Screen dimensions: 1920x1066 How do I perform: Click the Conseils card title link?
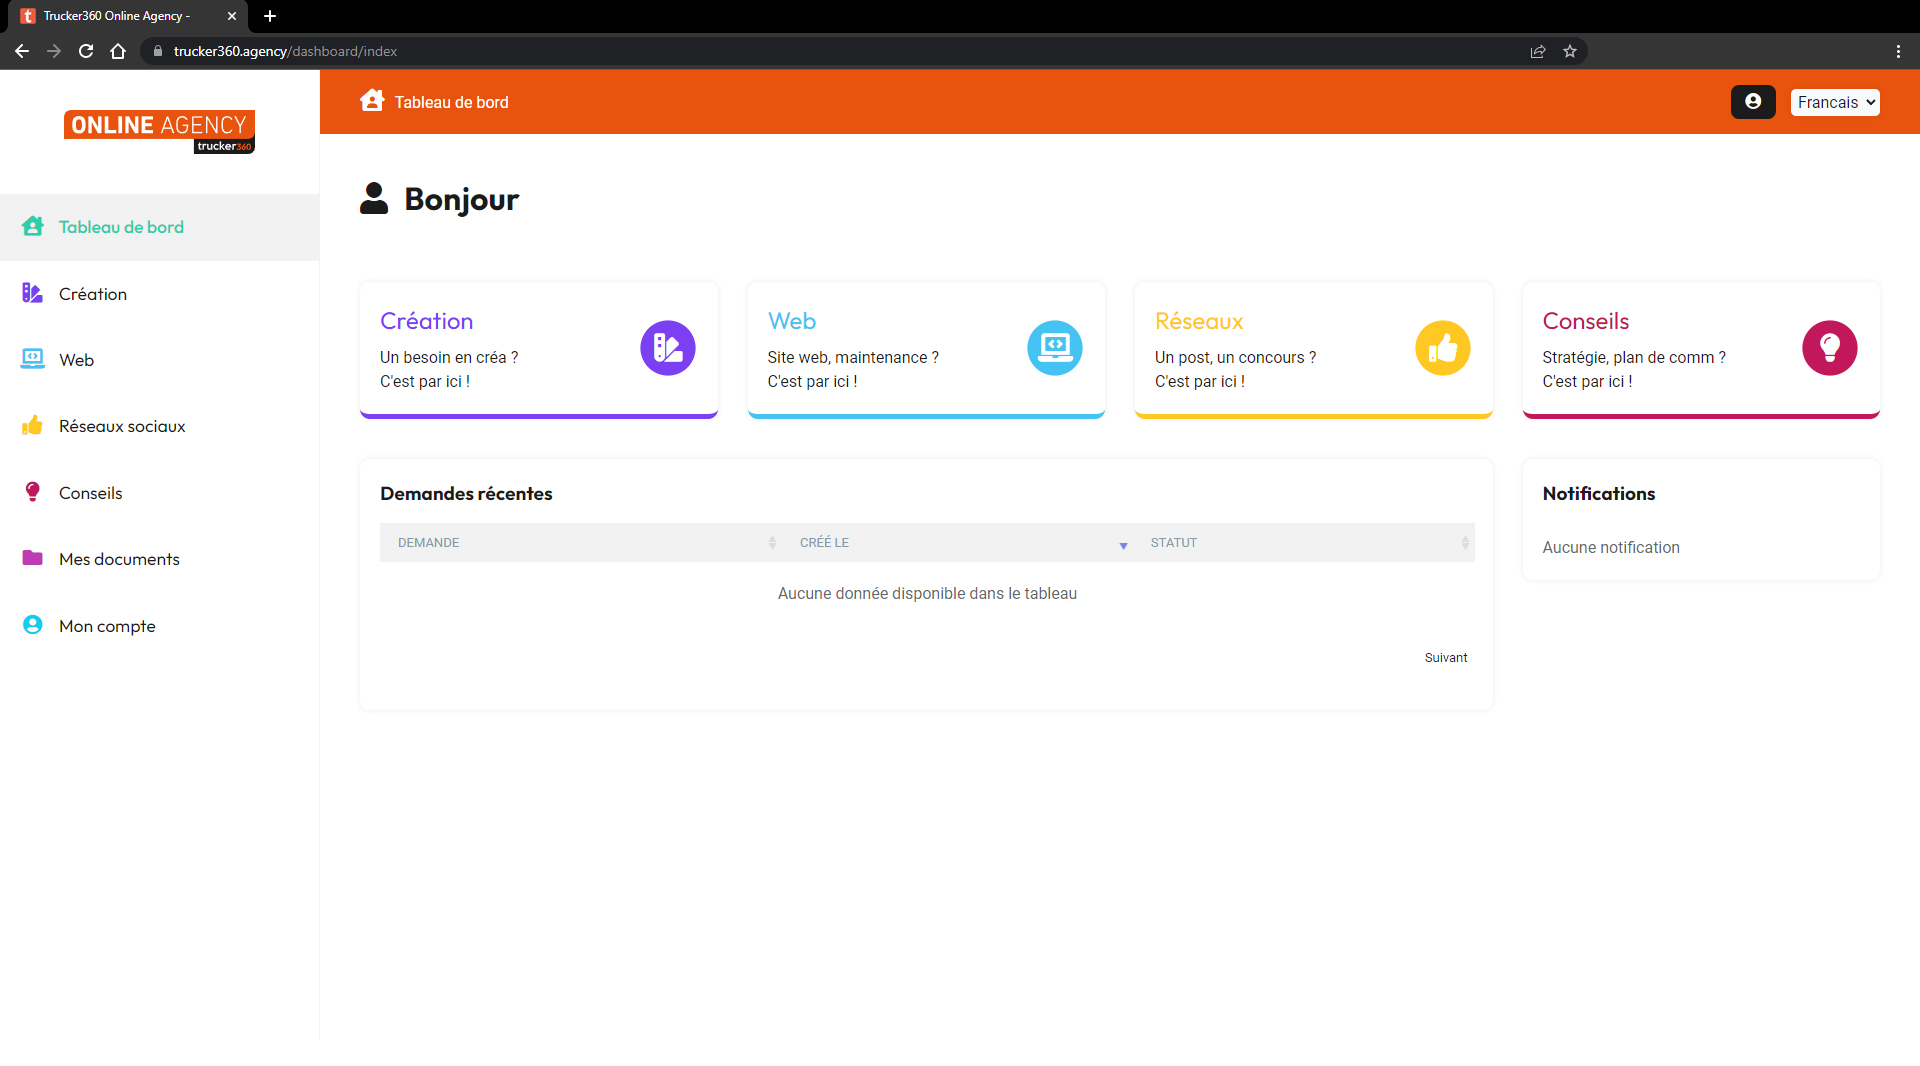[1586, 321]
